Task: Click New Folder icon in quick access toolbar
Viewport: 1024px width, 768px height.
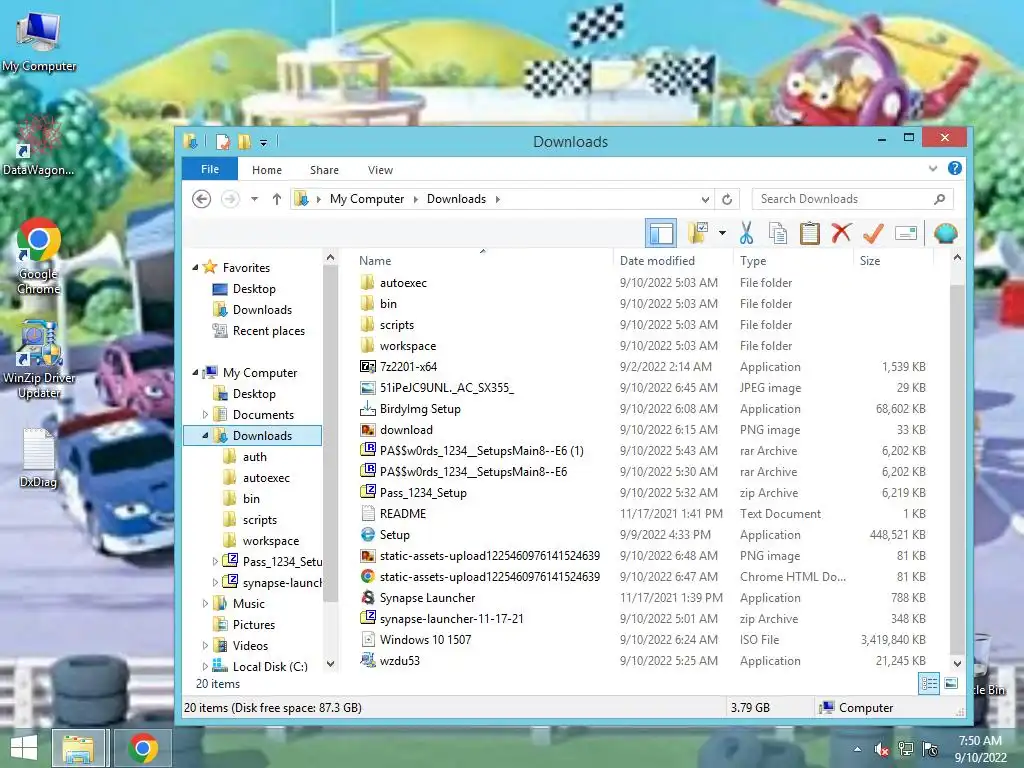Action: [244, 142]
